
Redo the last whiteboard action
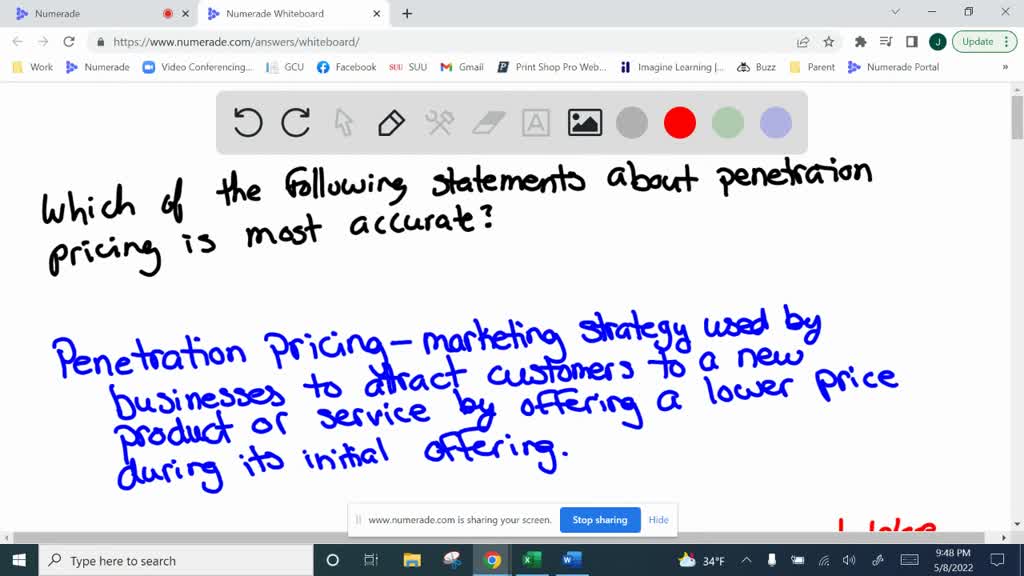click(296, 123)
